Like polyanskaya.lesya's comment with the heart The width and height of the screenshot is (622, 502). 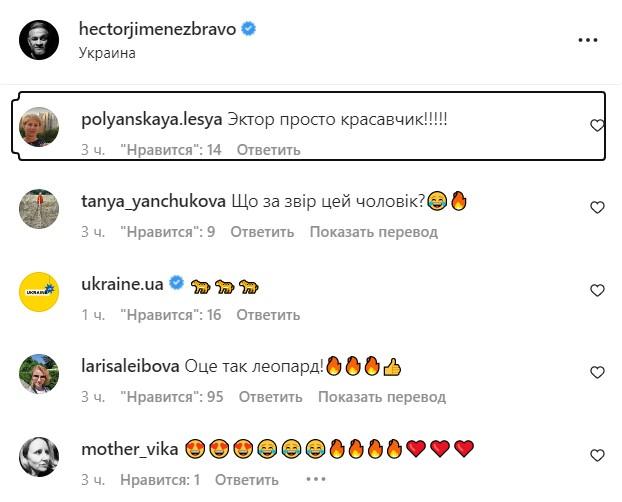(597, 126)
